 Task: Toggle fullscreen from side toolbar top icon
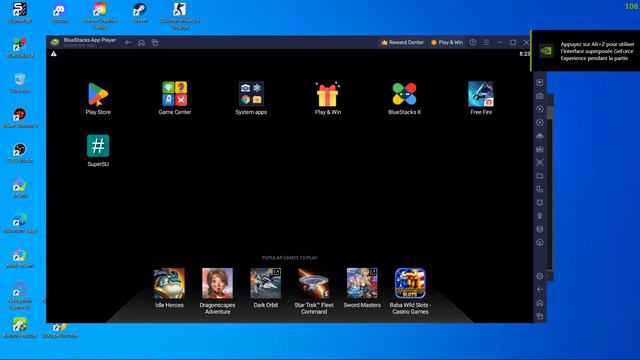tap(540, 82)
